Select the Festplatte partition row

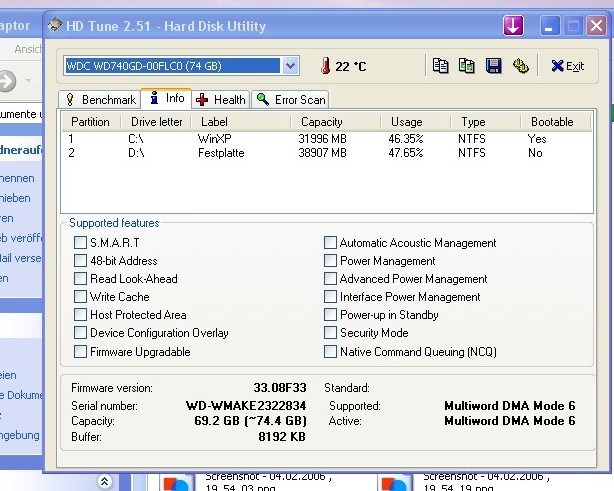[x=327, y=153]
